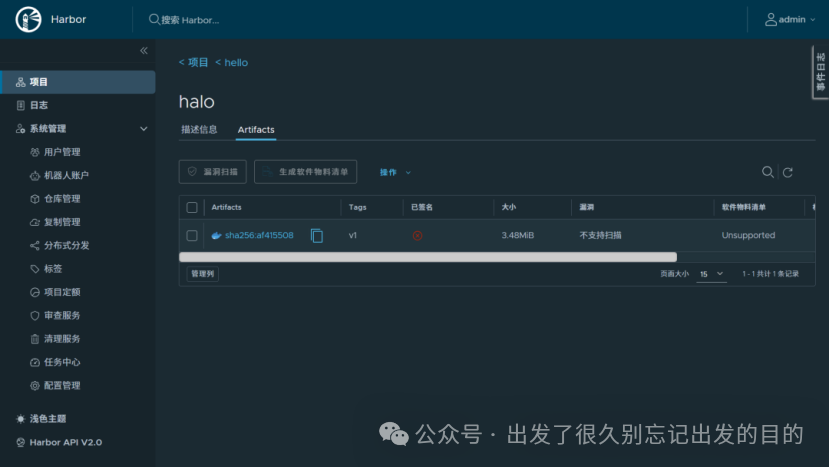The image size is (830, 467).
Task: Click the Harbor lighthouse logo
Action: pyautogui.click(x=28, y=20)
